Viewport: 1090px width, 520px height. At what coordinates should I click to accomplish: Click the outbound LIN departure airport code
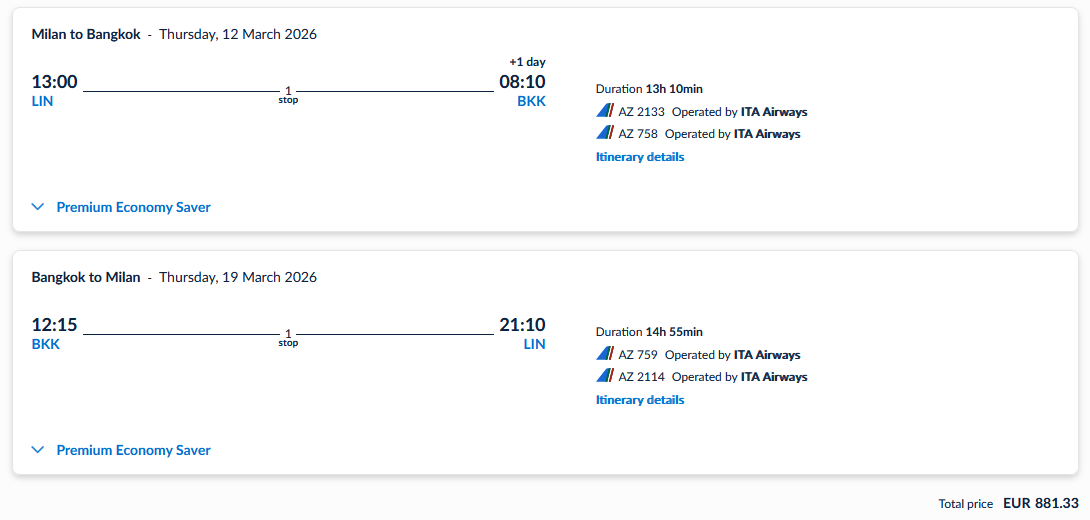tap(42, 101)
